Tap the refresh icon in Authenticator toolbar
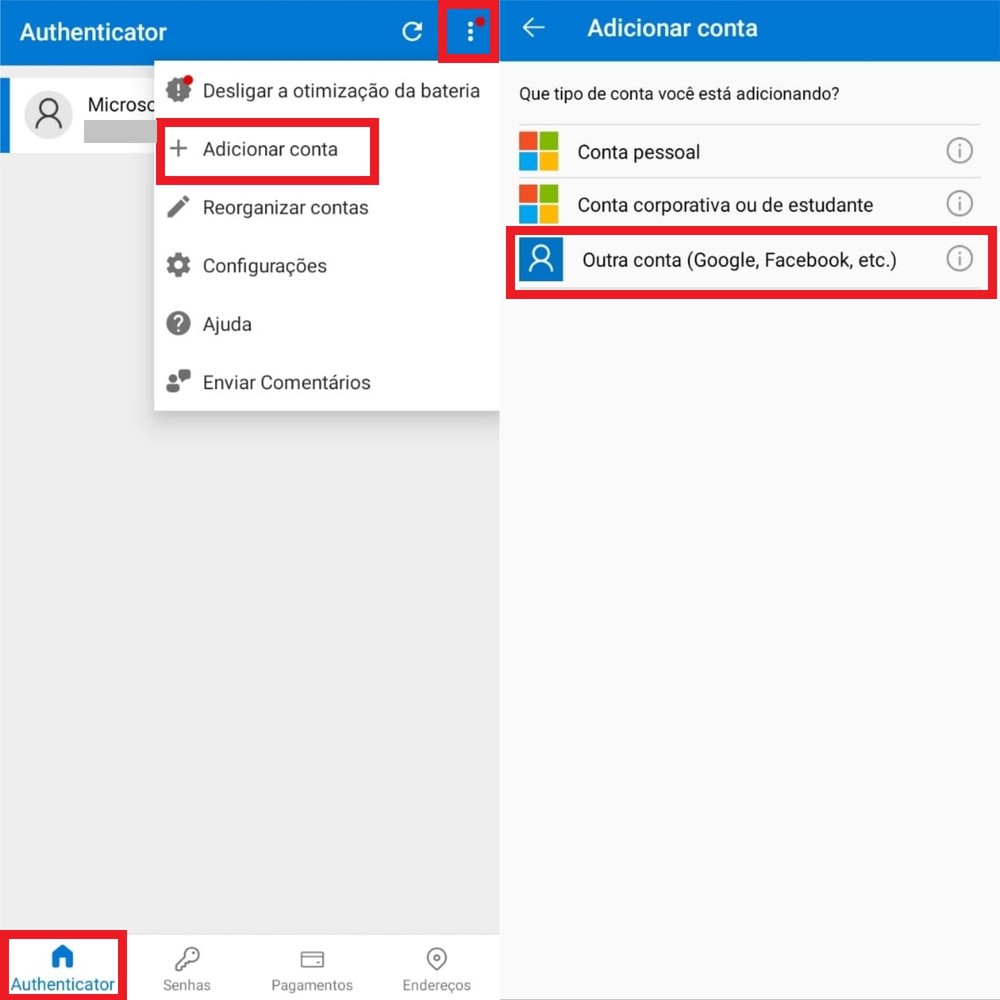Screen dimensions: 1000x1000 click(411, 31)
